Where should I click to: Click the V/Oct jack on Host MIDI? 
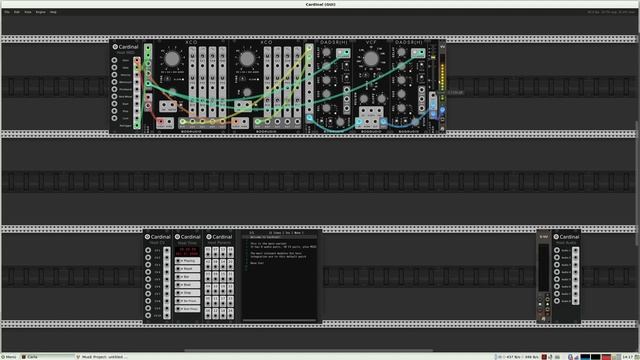coord(114,60)
